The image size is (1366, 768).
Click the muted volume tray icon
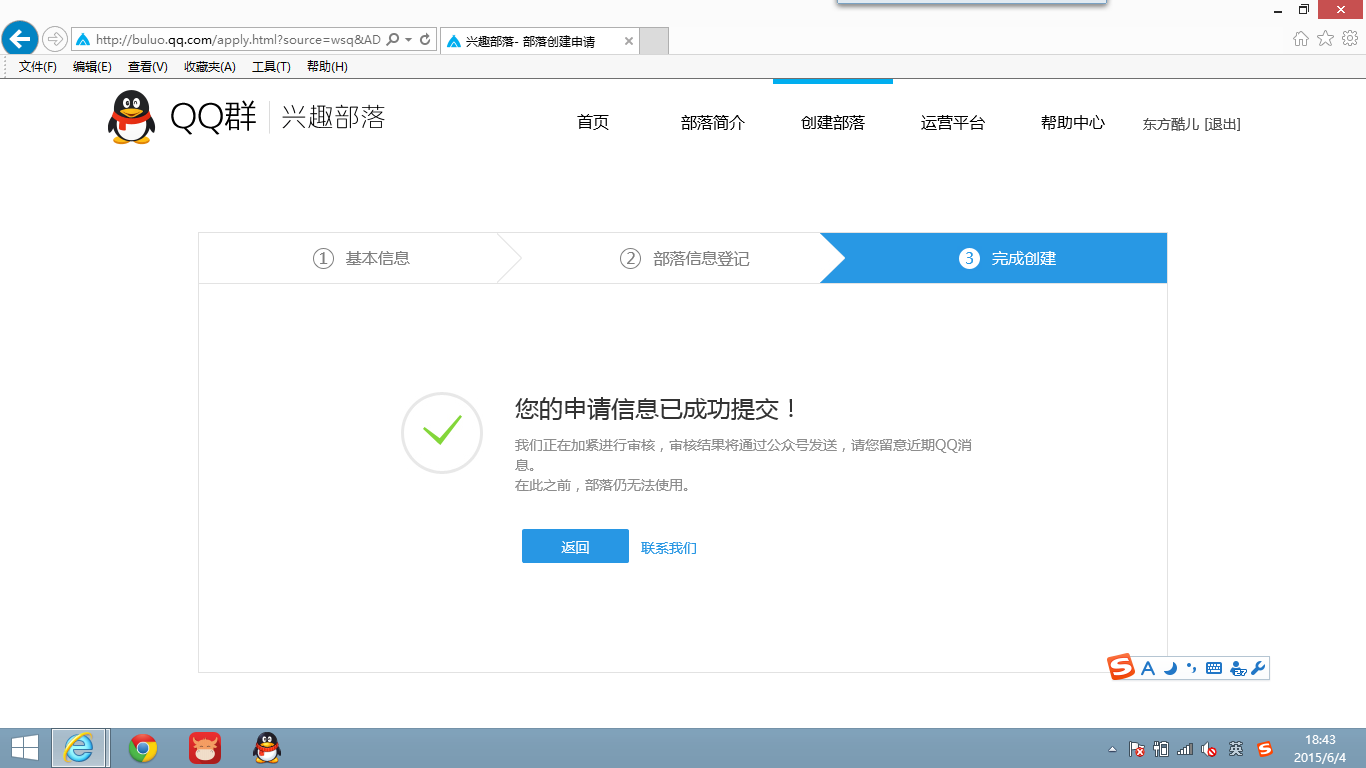coord(1209,749)
